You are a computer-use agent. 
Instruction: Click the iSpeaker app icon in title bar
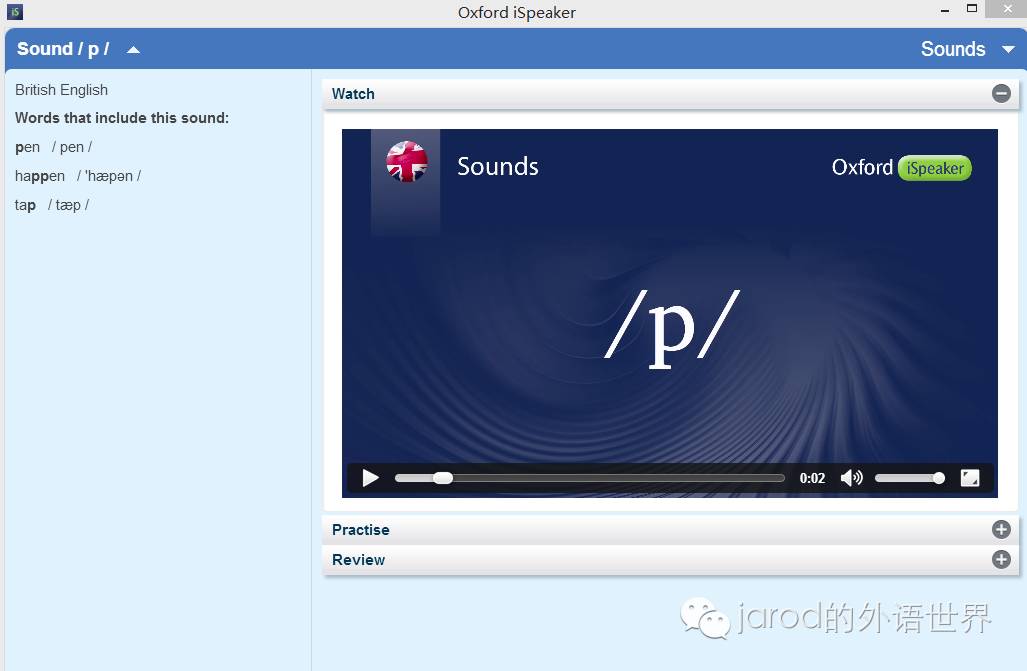click(x=14, y=12)
